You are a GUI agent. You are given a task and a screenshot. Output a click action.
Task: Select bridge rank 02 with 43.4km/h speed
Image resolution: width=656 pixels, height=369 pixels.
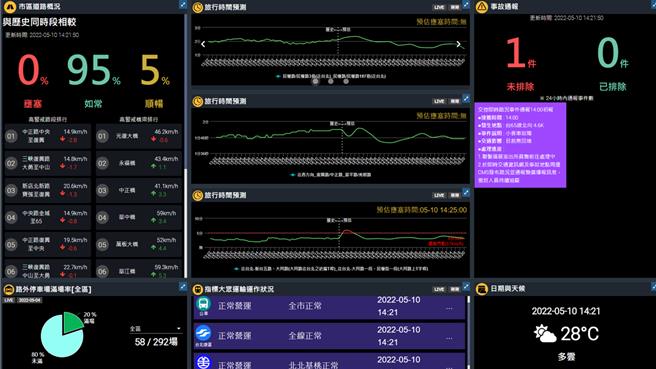point(139,163)
